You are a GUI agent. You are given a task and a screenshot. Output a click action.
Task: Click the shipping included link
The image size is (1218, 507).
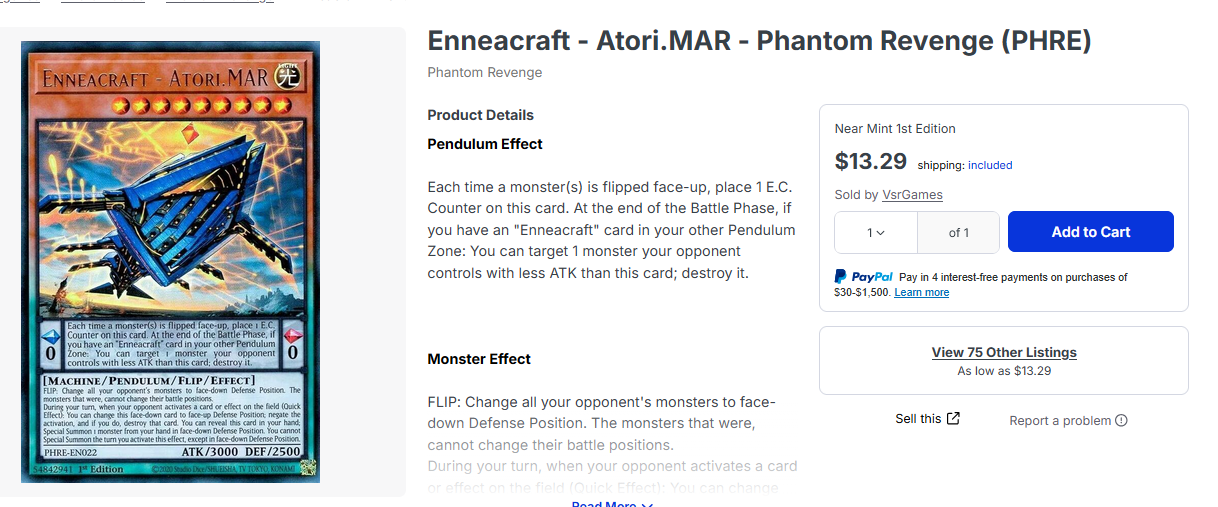[x=990, y=165]
